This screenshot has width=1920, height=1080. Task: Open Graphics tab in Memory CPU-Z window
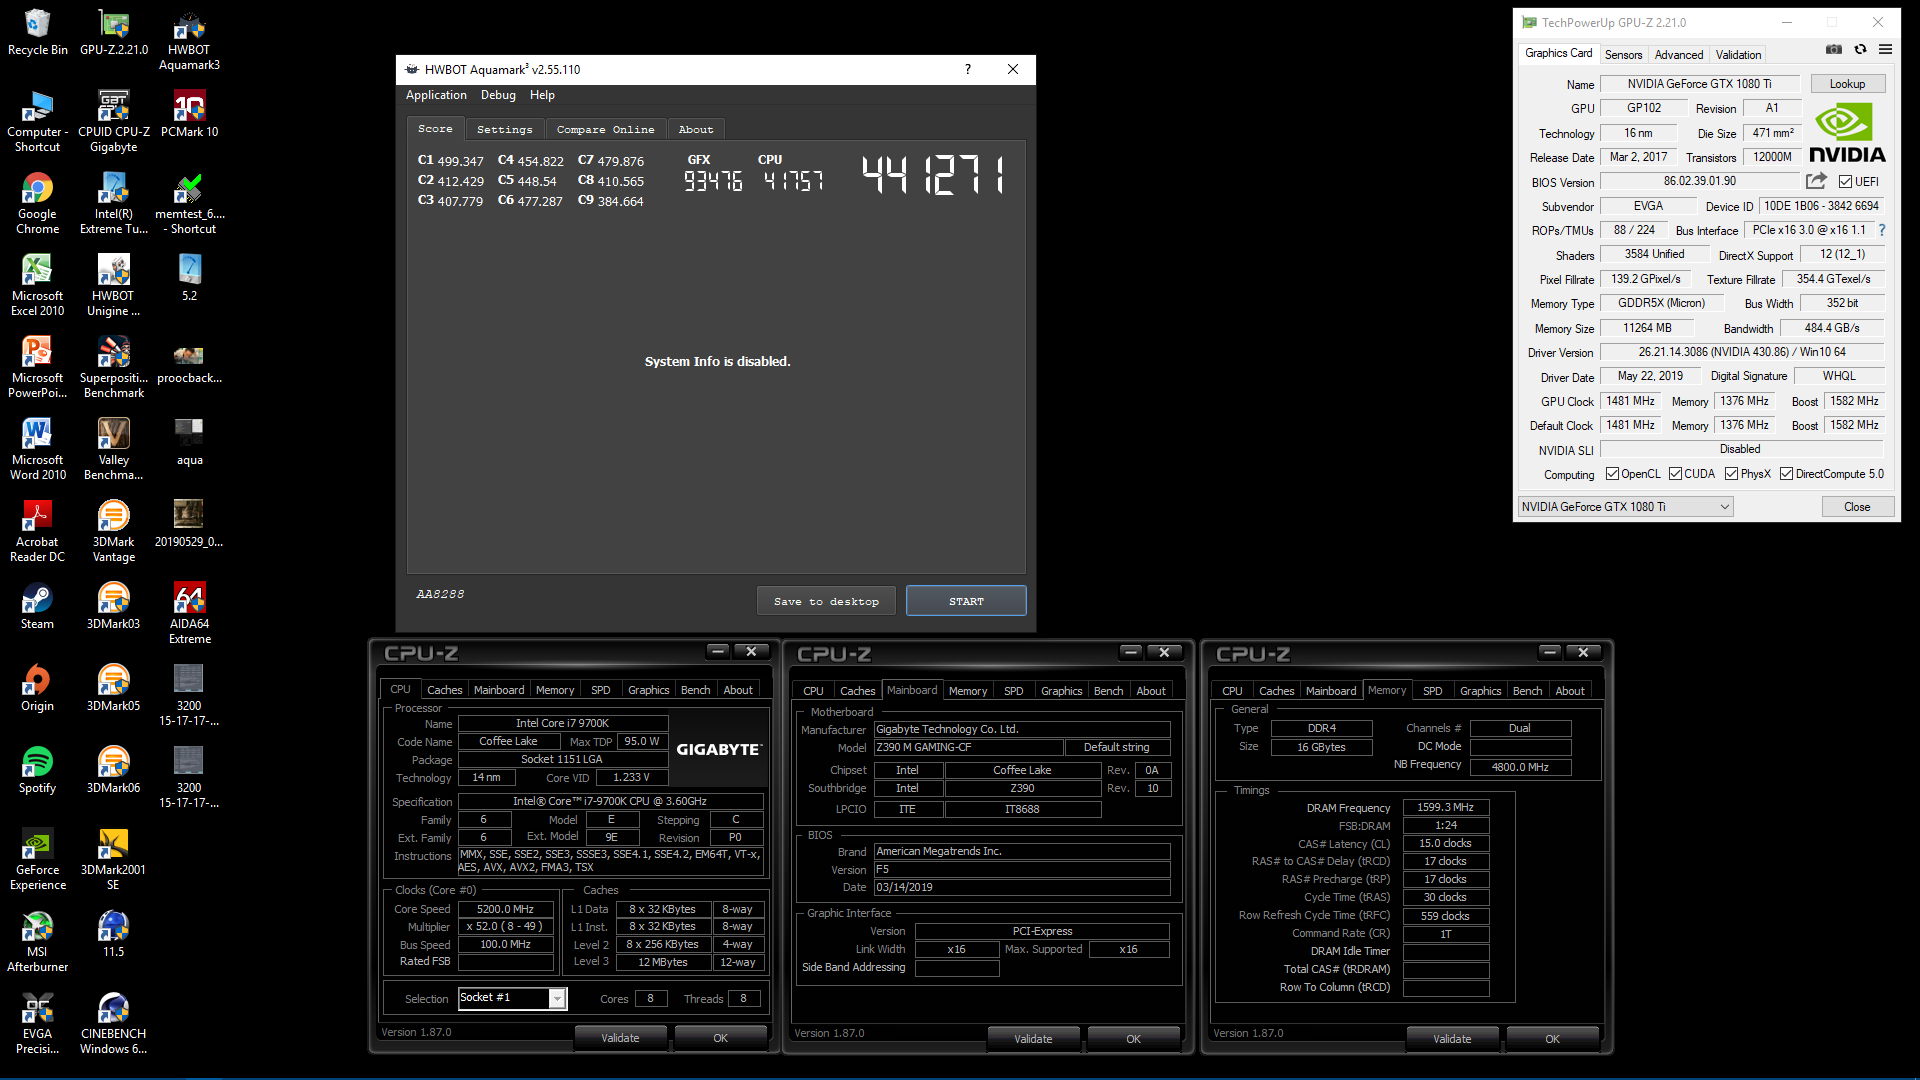[x=1480, y=691]
